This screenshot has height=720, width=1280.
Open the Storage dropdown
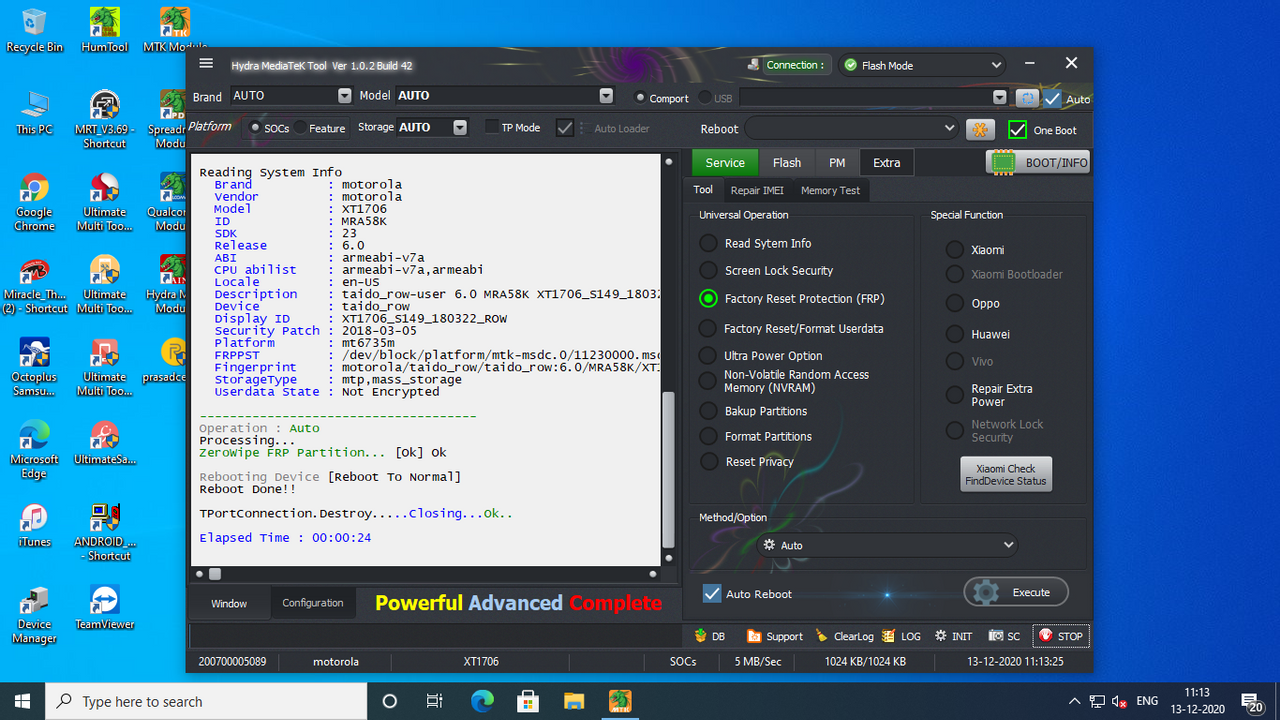[x=460, y=128]
